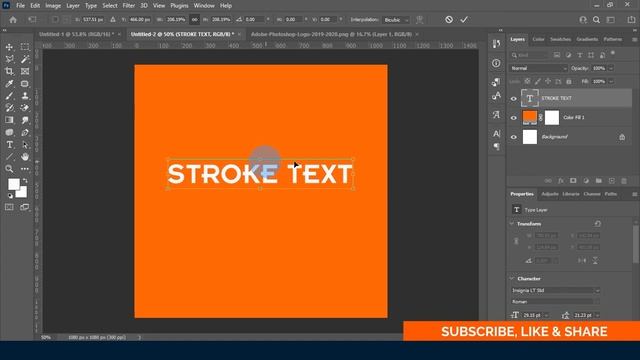Collapse the Character section
The width and height of the screenshot is (640, 360).
(512, 278)
